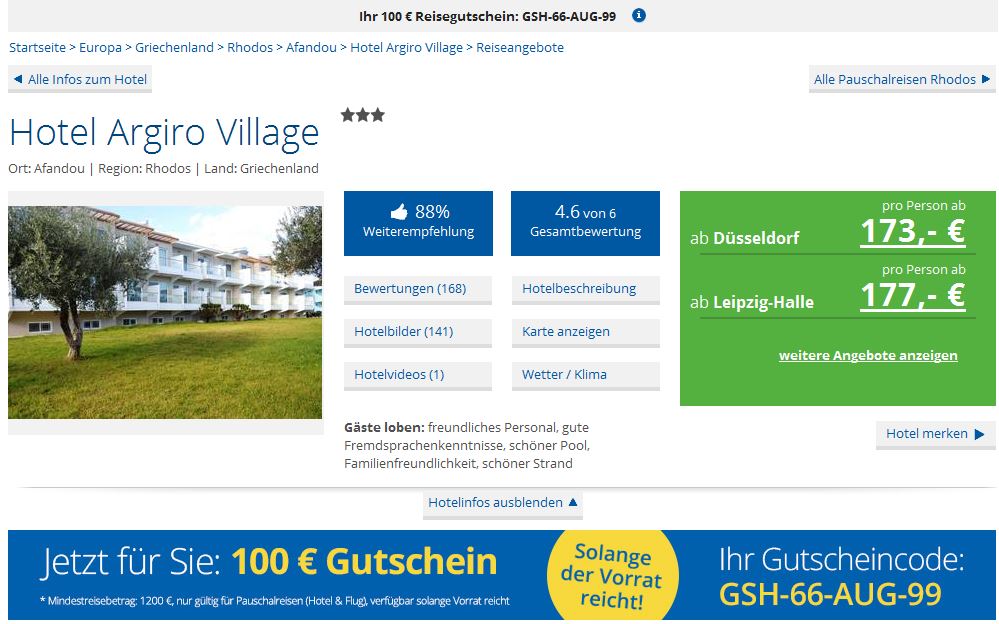Screen dimensions: 999x624
Task: Click the left arrow by Alle Infos zum Hotel
Action: (x=18, y=79)
